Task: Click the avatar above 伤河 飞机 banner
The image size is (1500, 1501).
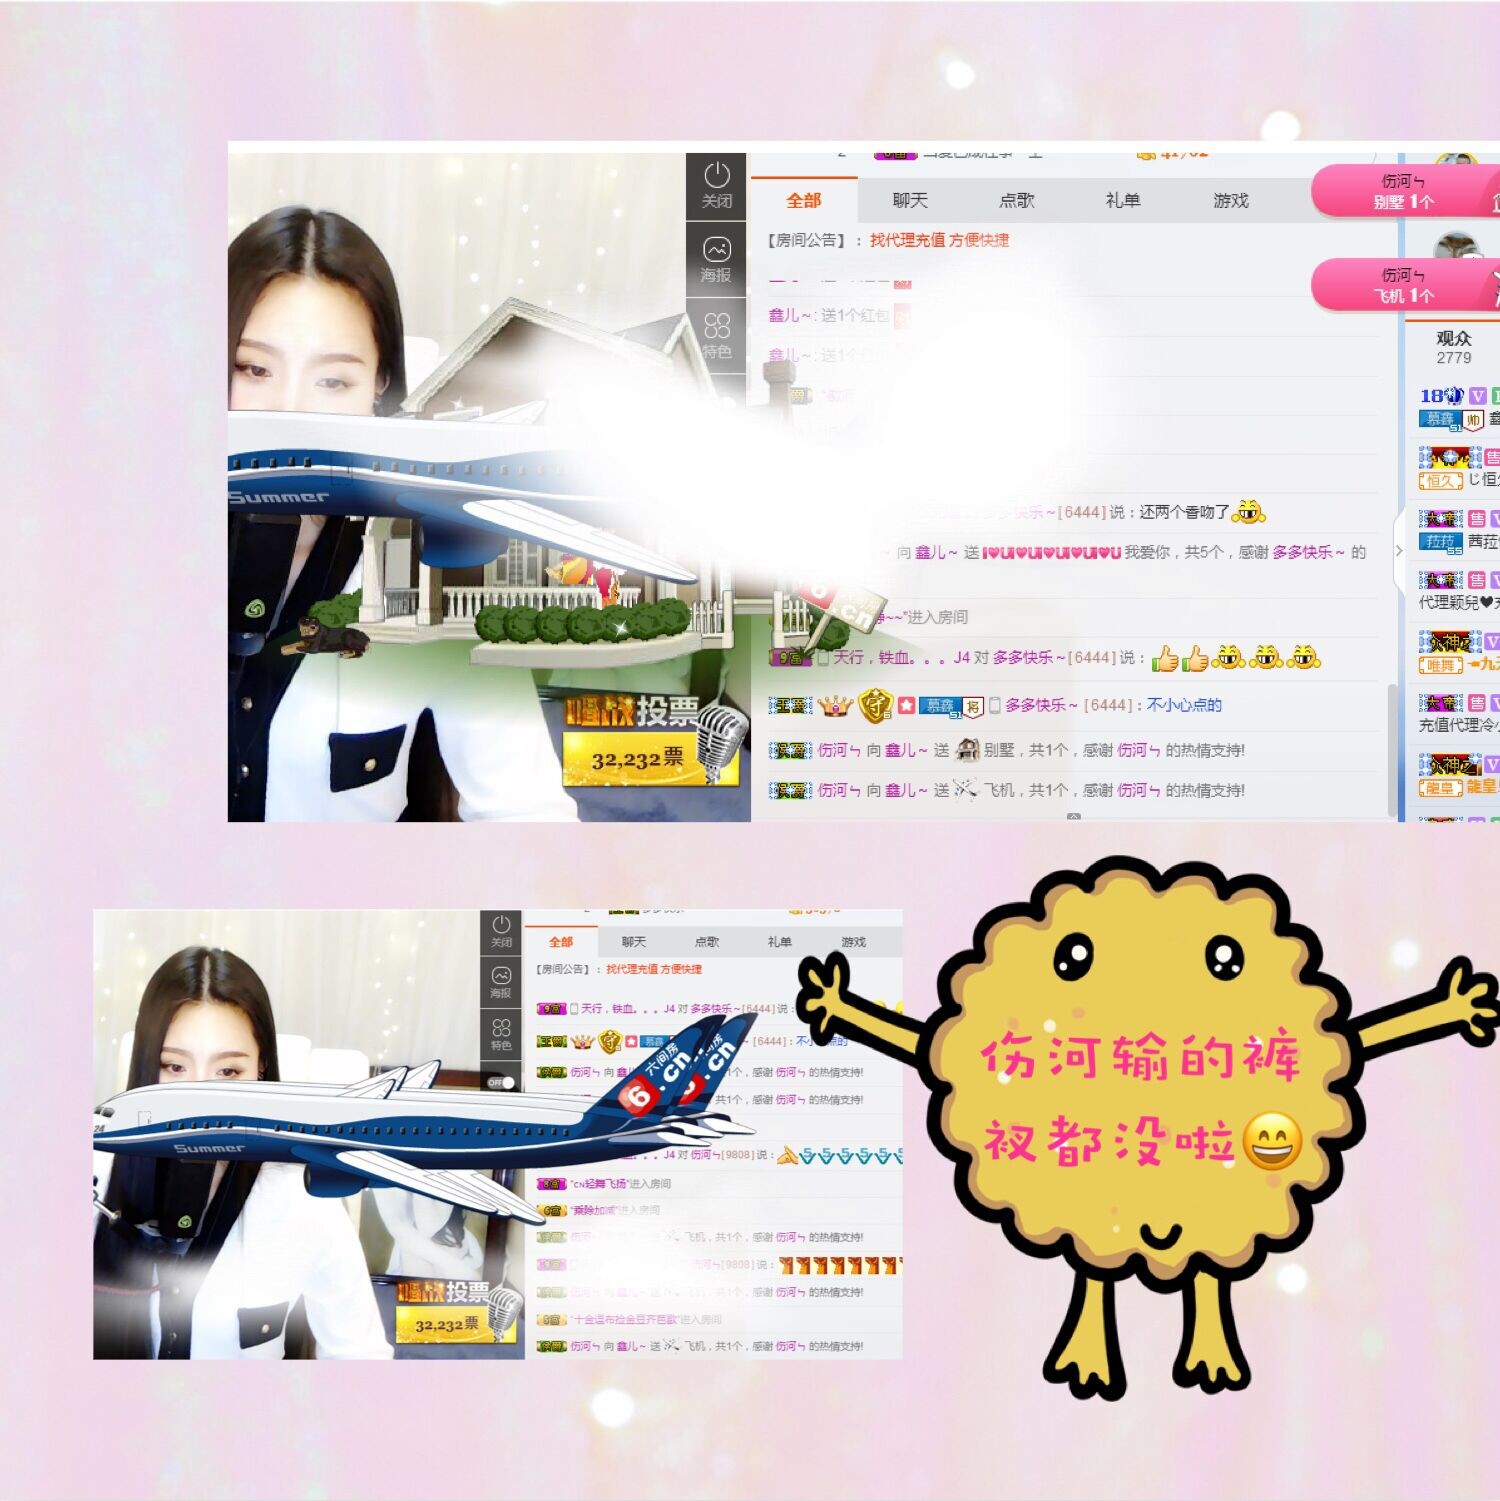Action: coord(1457,247)
